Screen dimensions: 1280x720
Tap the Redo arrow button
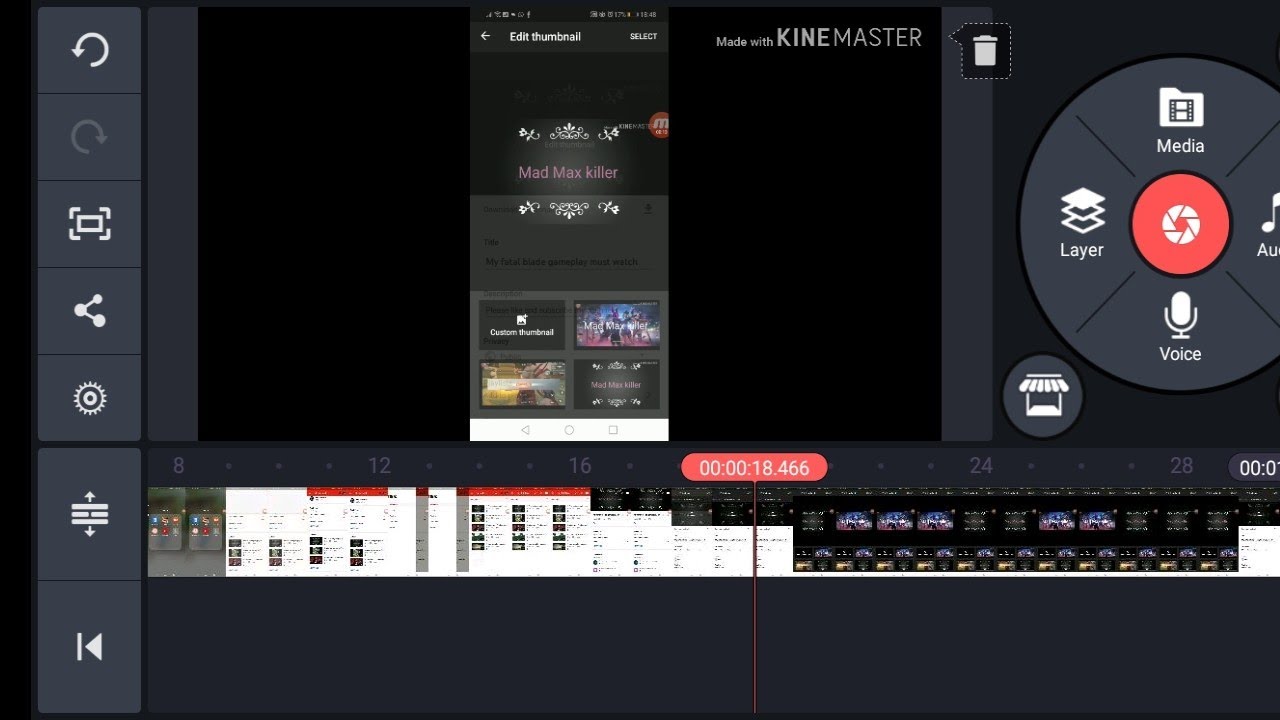tap(89, 137)
